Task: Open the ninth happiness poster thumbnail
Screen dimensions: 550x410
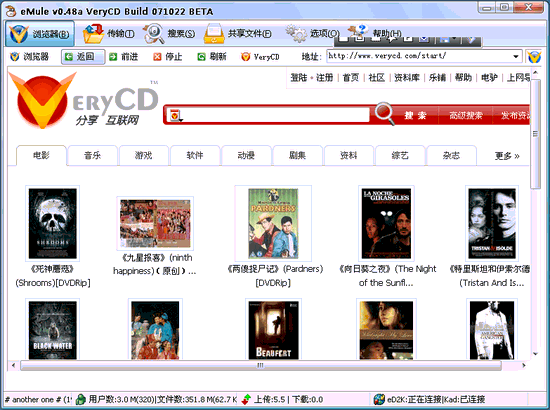Action: point(155,223)
